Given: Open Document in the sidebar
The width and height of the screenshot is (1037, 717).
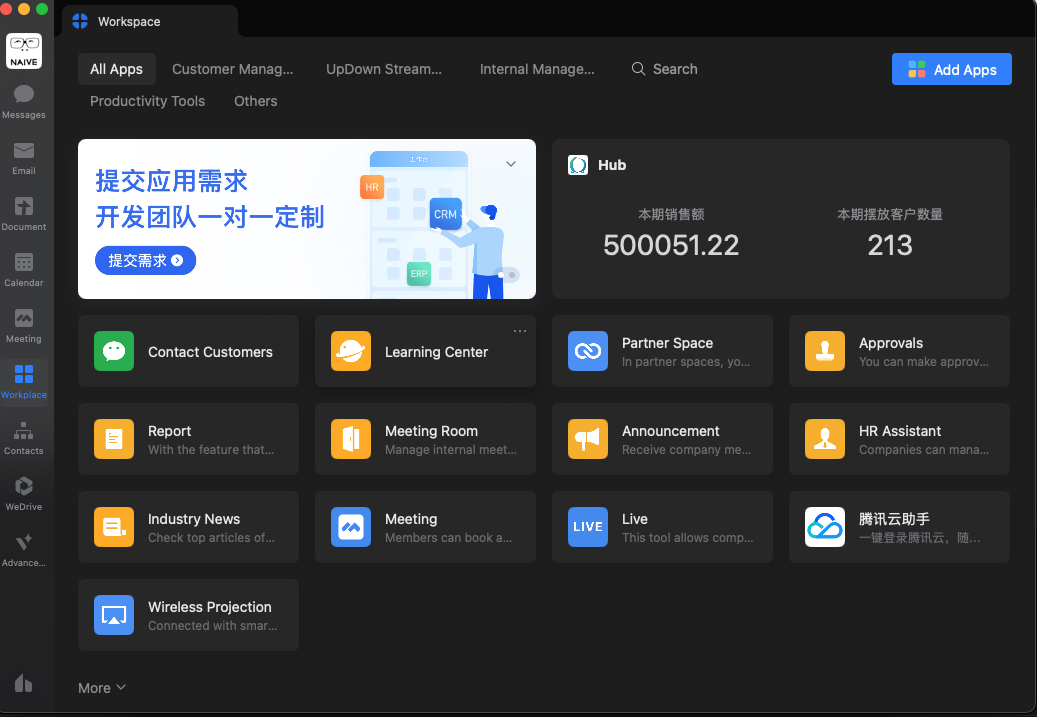Looking at the screenshot, I should click(24, 215).
